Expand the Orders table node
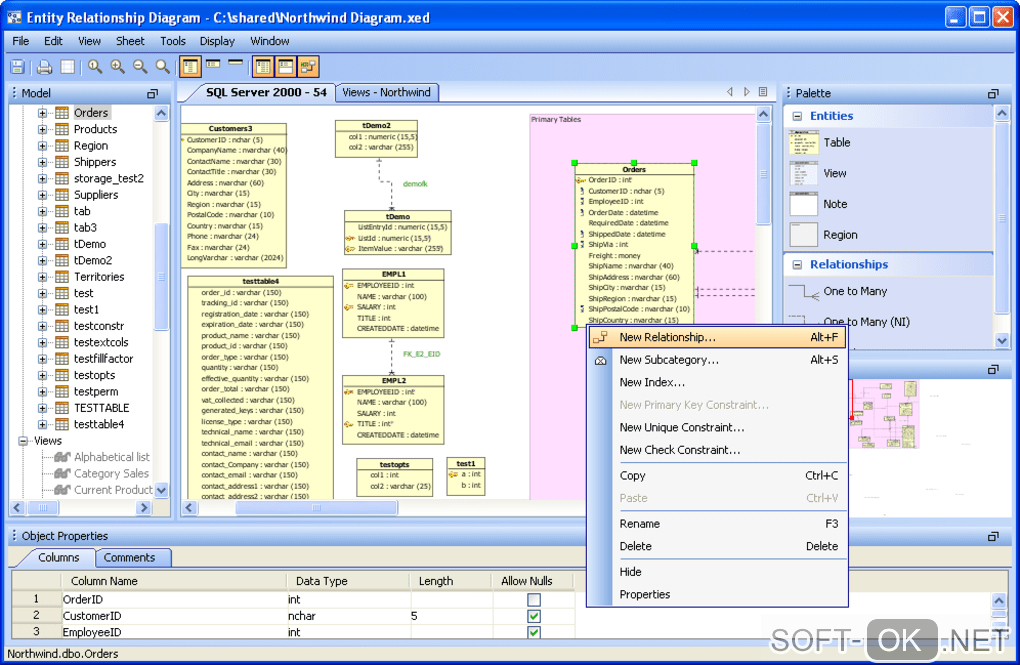The width and height of the screenshot is (1020, 665). [x=42, y=113]
